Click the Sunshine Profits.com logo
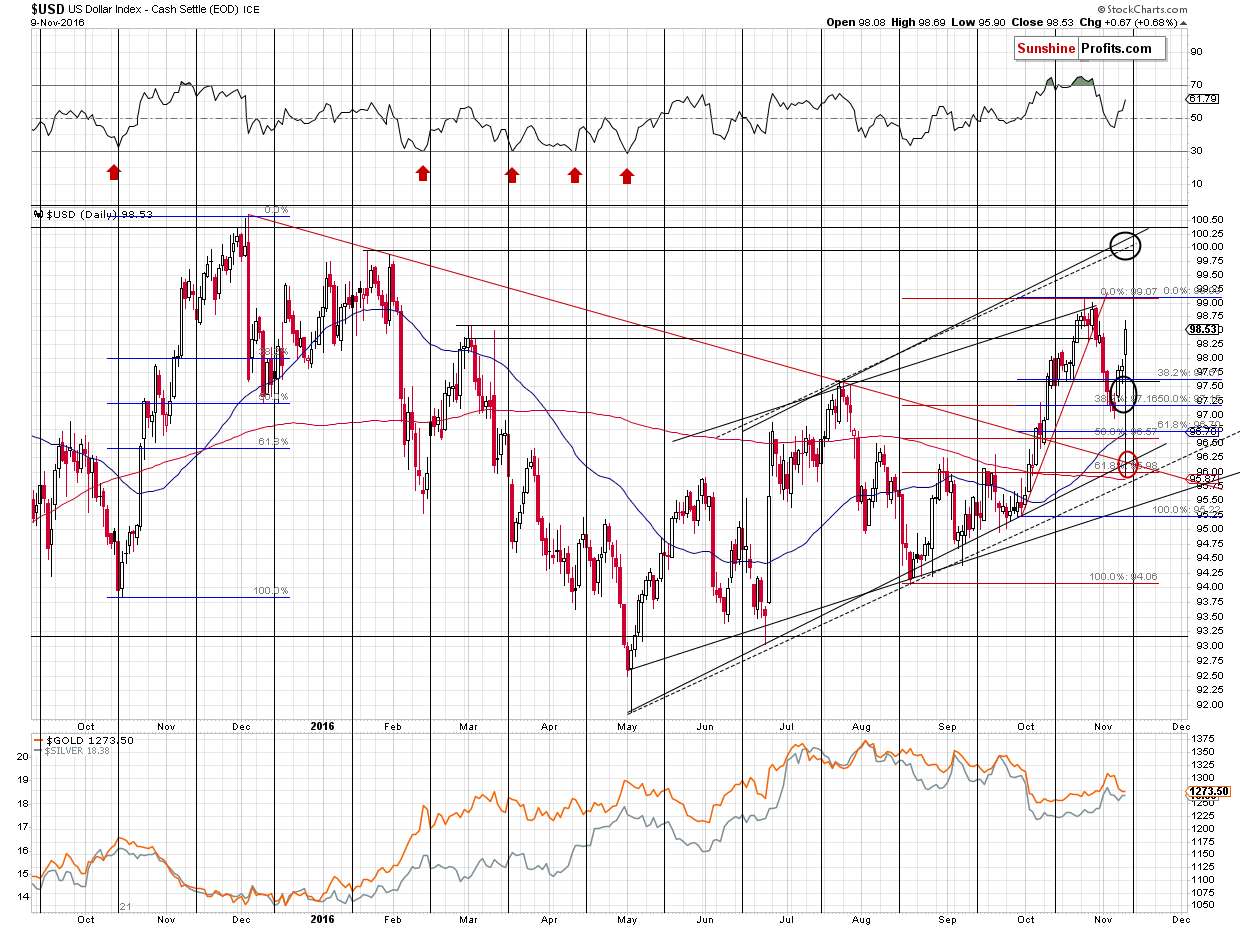 (1089, 48)
